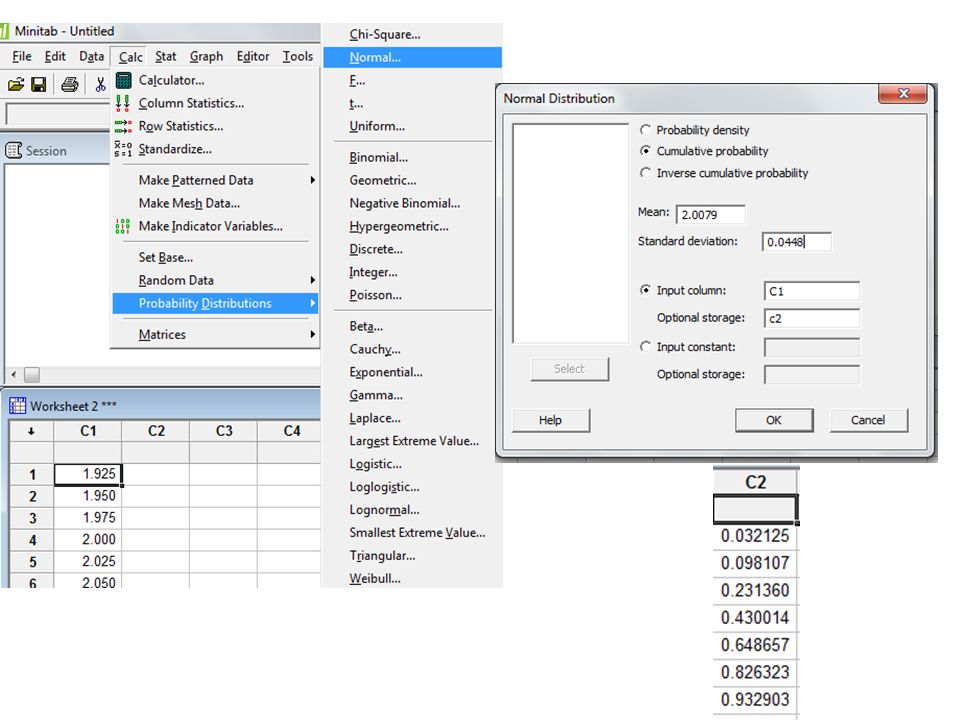Select the Input column radio button
This screenshot has height=720, width=960.
[645, 290]
